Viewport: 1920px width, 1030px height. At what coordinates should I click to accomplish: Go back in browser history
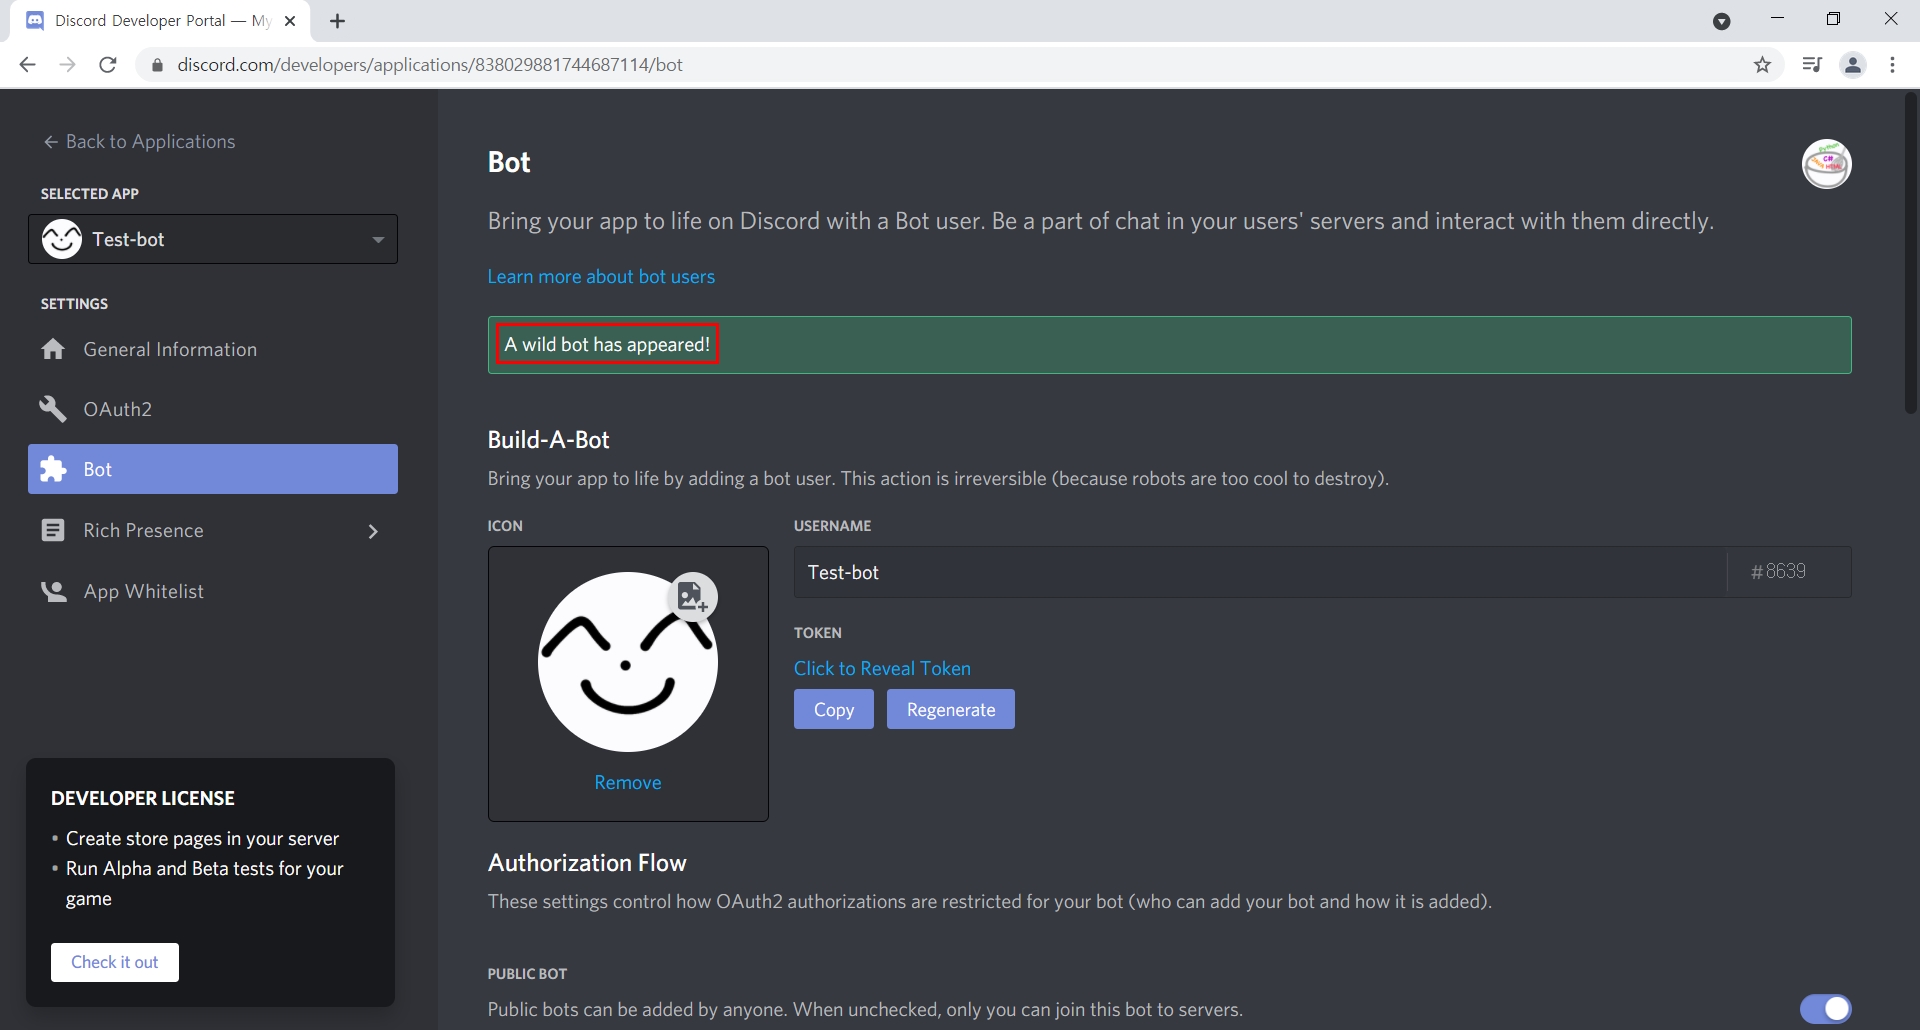tap(27, 65)
